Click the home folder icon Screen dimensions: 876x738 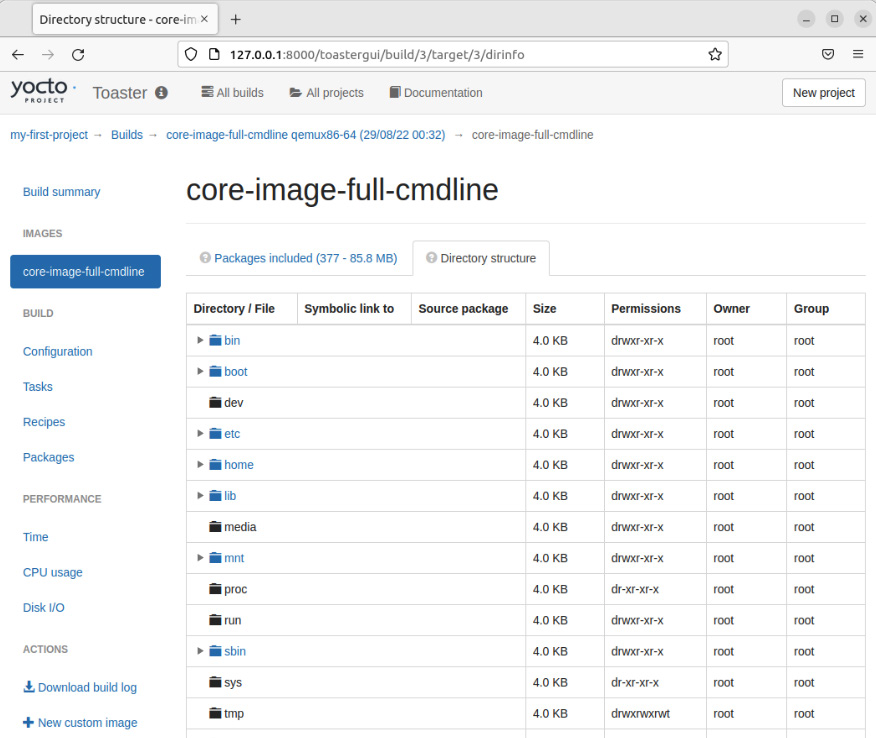tap(215, 465)
